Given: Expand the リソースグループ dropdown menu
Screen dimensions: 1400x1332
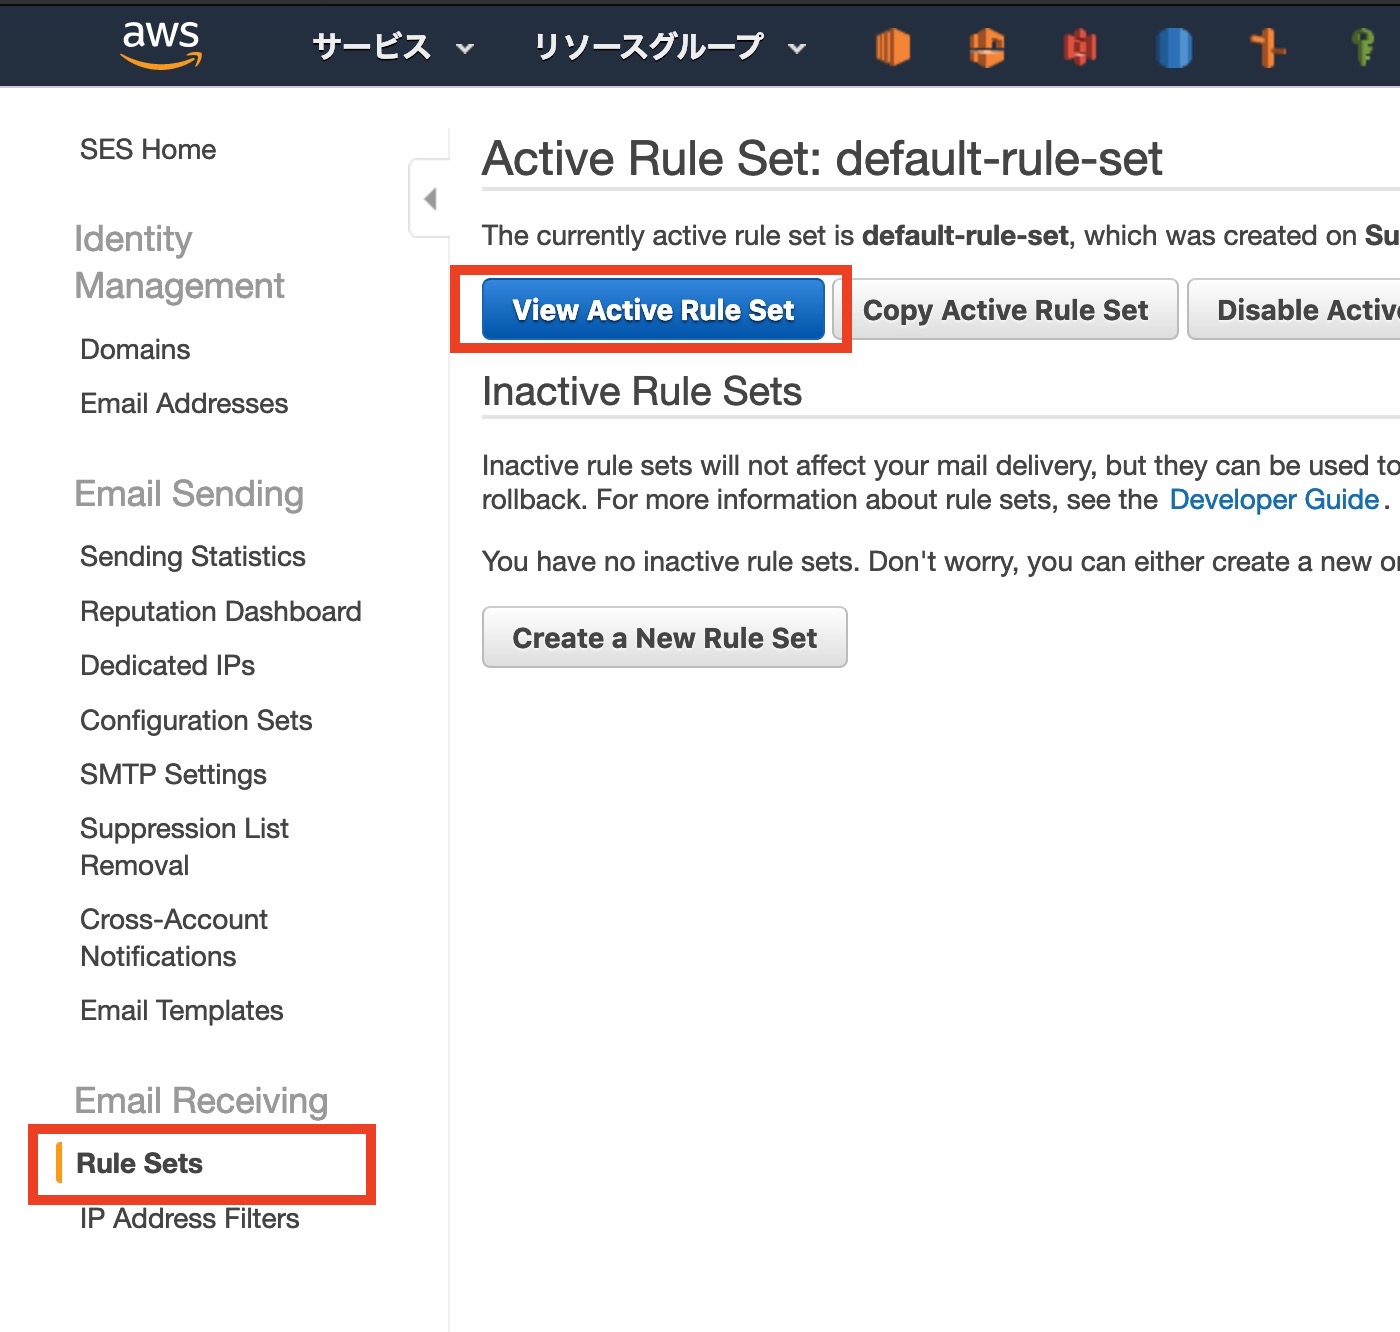Looking at the screenshot, I should 669,47.
